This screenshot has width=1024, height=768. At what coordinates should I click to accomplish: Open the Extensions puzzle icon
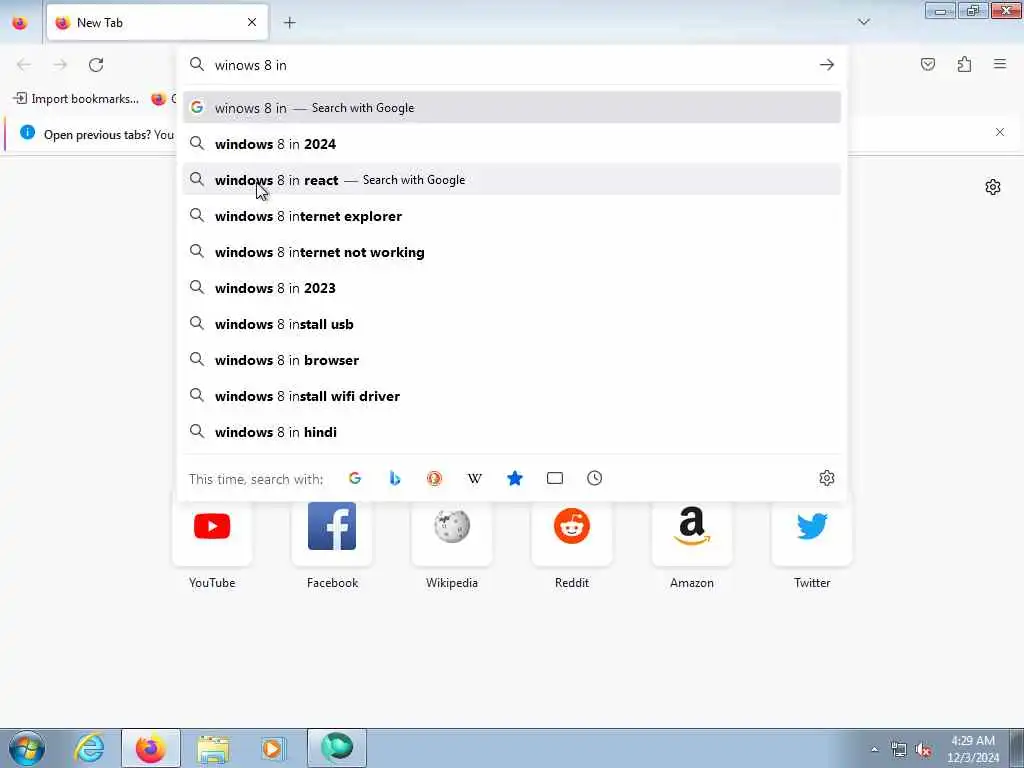[x=964, y=64]
